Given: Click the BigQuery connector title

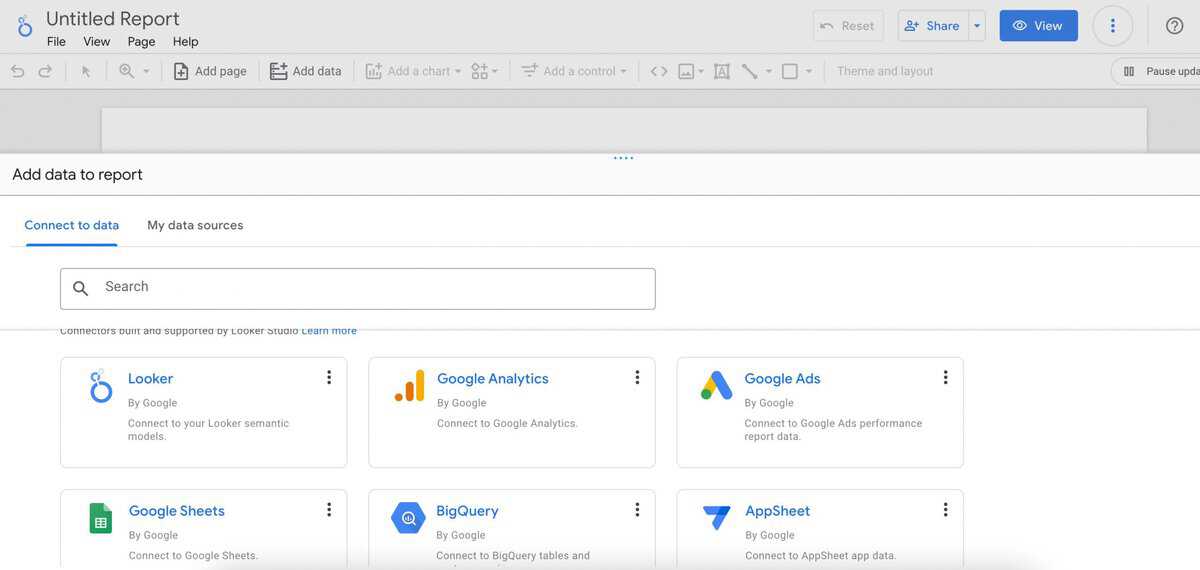Looking at the screenshot, I should point(467,510).
